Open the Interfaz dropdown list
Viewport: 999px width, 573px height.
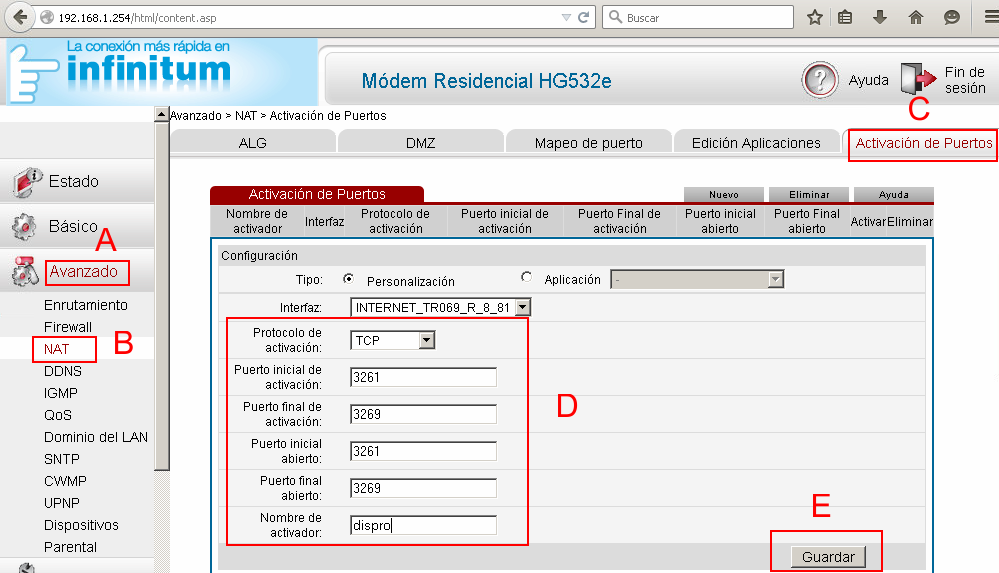522,308
